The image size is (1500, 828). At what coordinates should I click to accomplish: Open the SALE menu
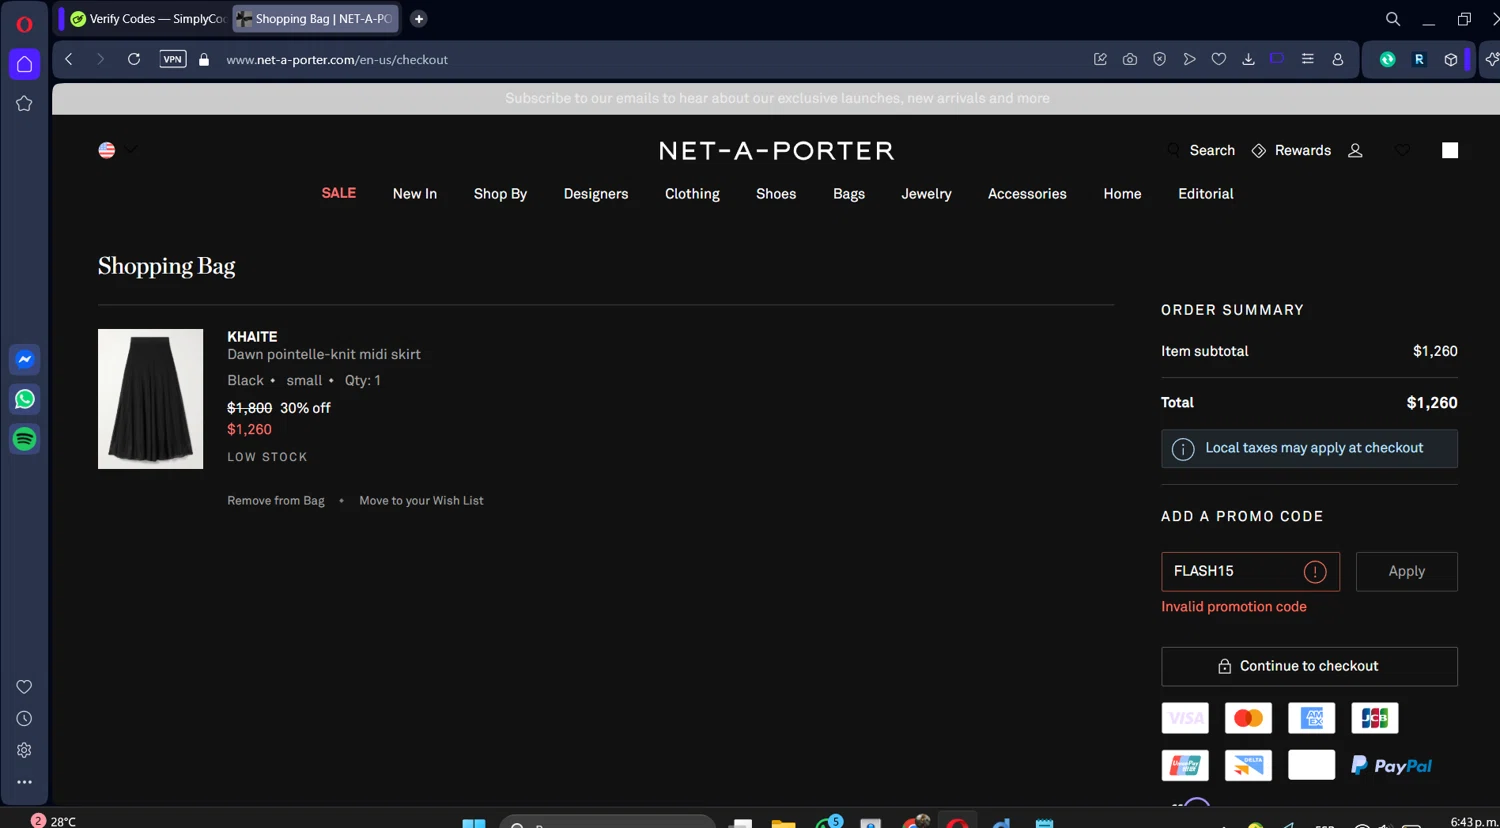[x=339, y=193]
